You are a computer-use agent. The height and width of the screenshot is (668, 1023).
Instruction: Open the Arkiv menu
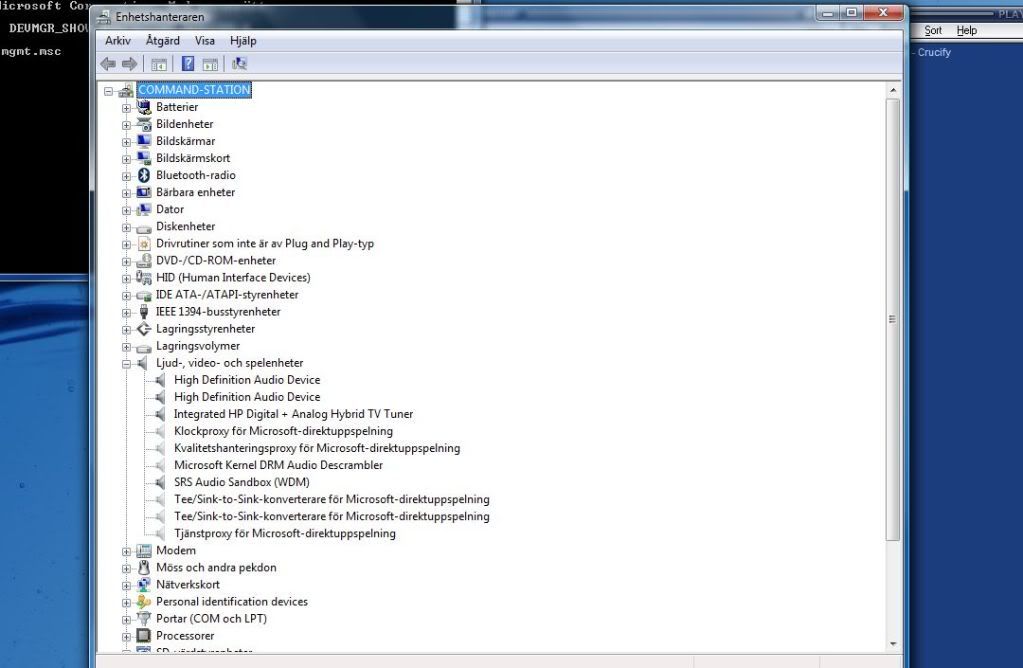click(x=118, y=40)
